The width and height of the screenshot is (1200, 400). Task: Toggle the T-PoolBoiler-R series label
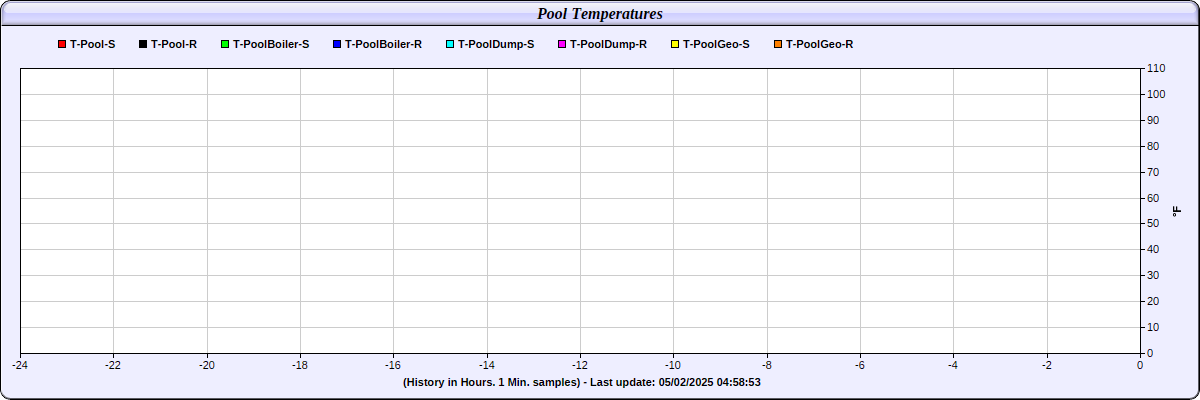[383, 44]
